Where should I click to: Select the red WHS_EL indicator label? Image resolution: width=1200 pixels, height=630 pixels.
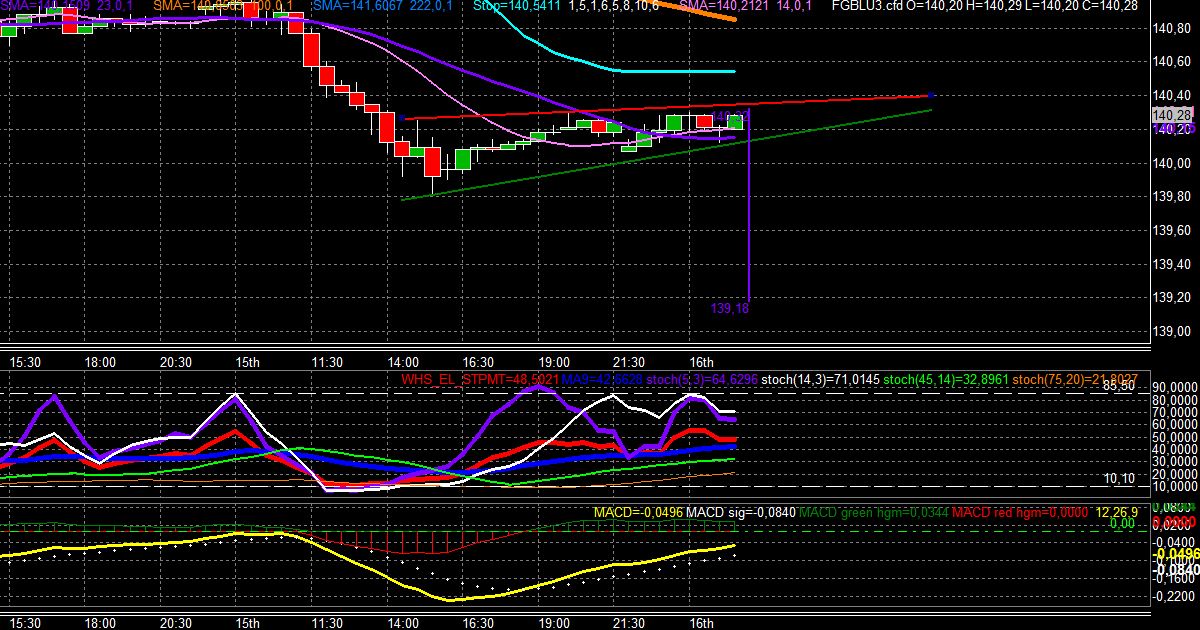click(428, 379)
